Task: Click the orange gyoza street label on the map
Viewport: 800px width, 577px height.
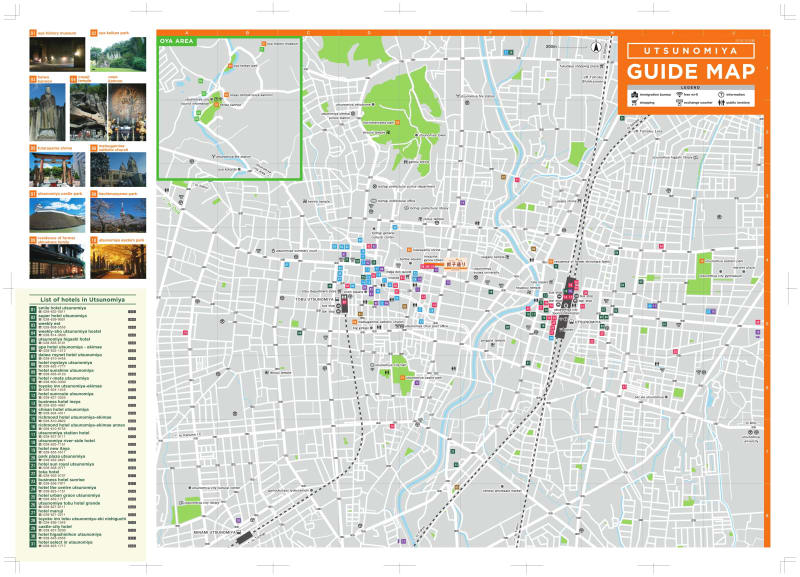Action: point(454,264)
